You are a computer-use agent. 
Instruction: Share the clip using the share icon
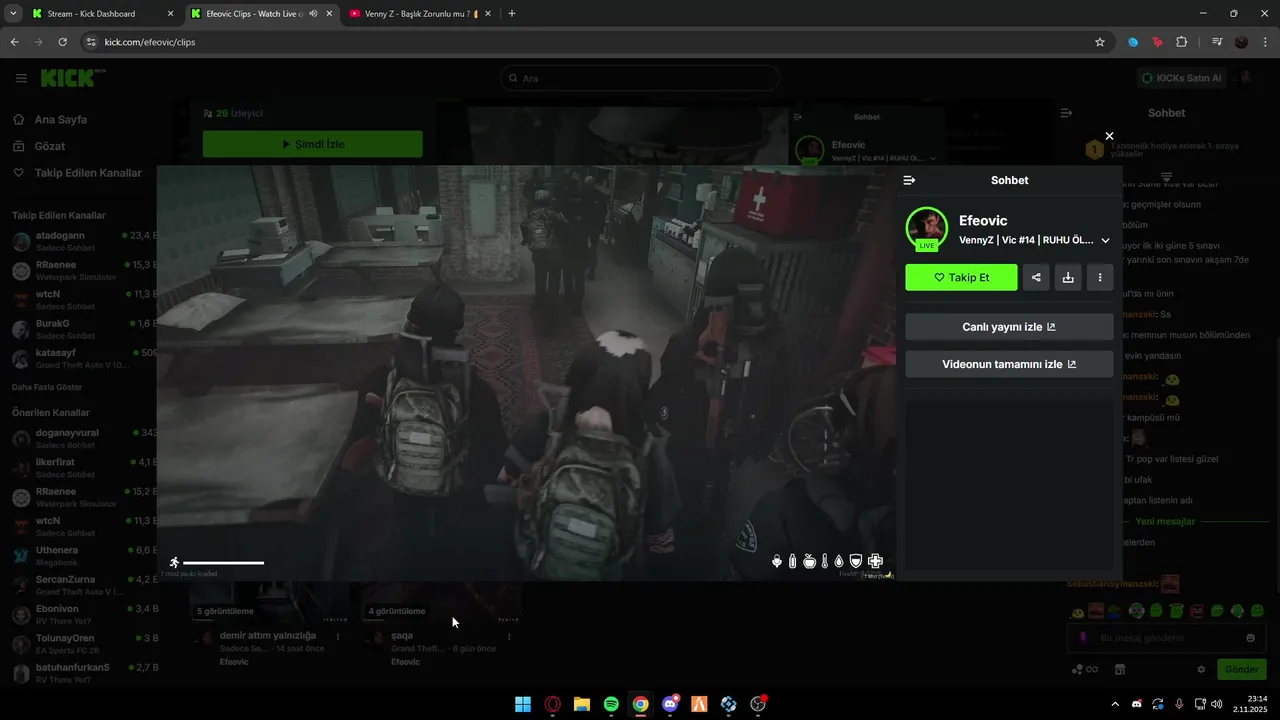pos(1036,277)
